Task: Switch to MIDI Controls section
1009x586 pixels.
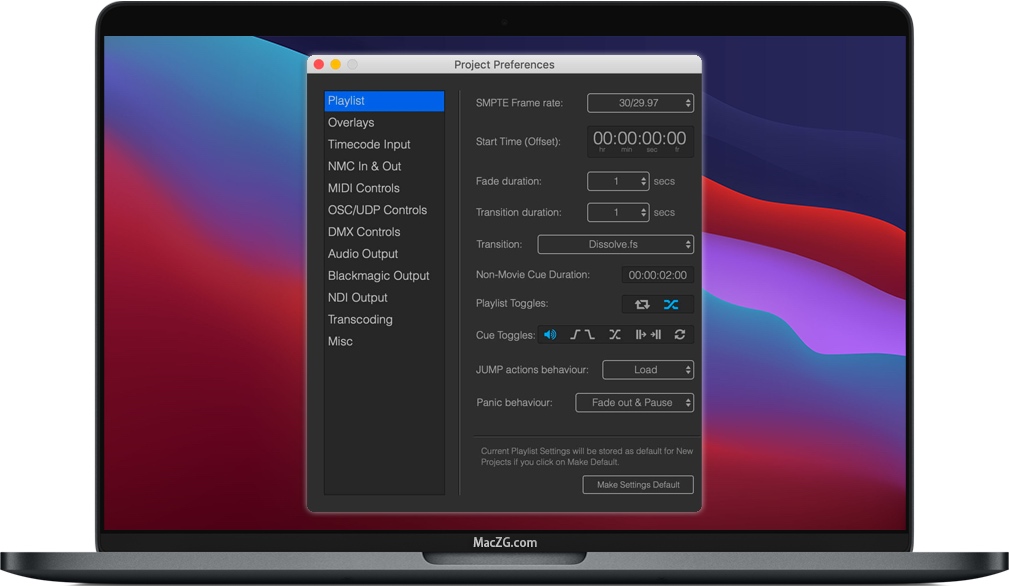Action: [x=363, y=188]
